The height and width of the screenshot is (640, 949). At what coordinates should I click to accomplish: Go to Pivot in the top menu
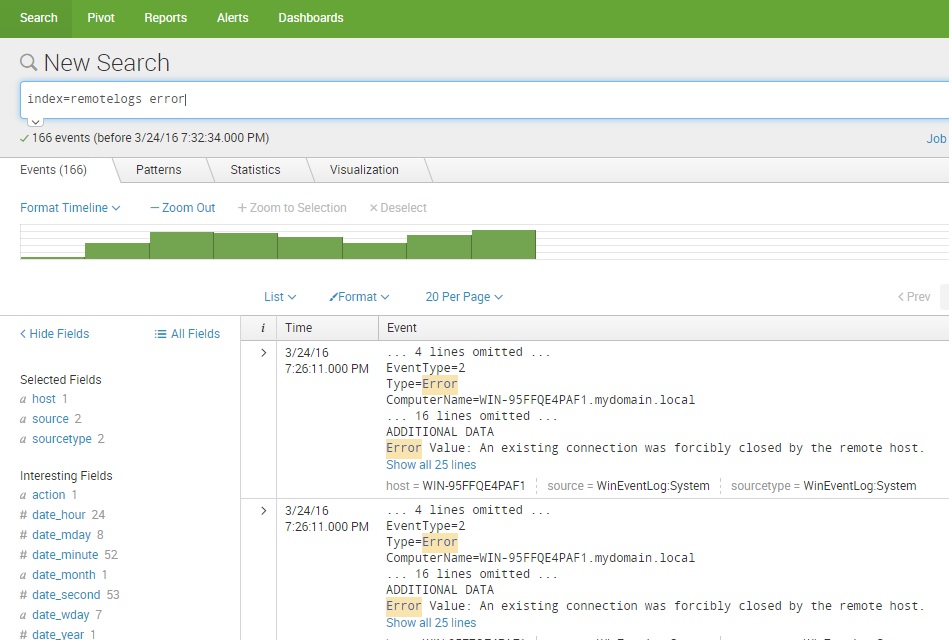101,18
